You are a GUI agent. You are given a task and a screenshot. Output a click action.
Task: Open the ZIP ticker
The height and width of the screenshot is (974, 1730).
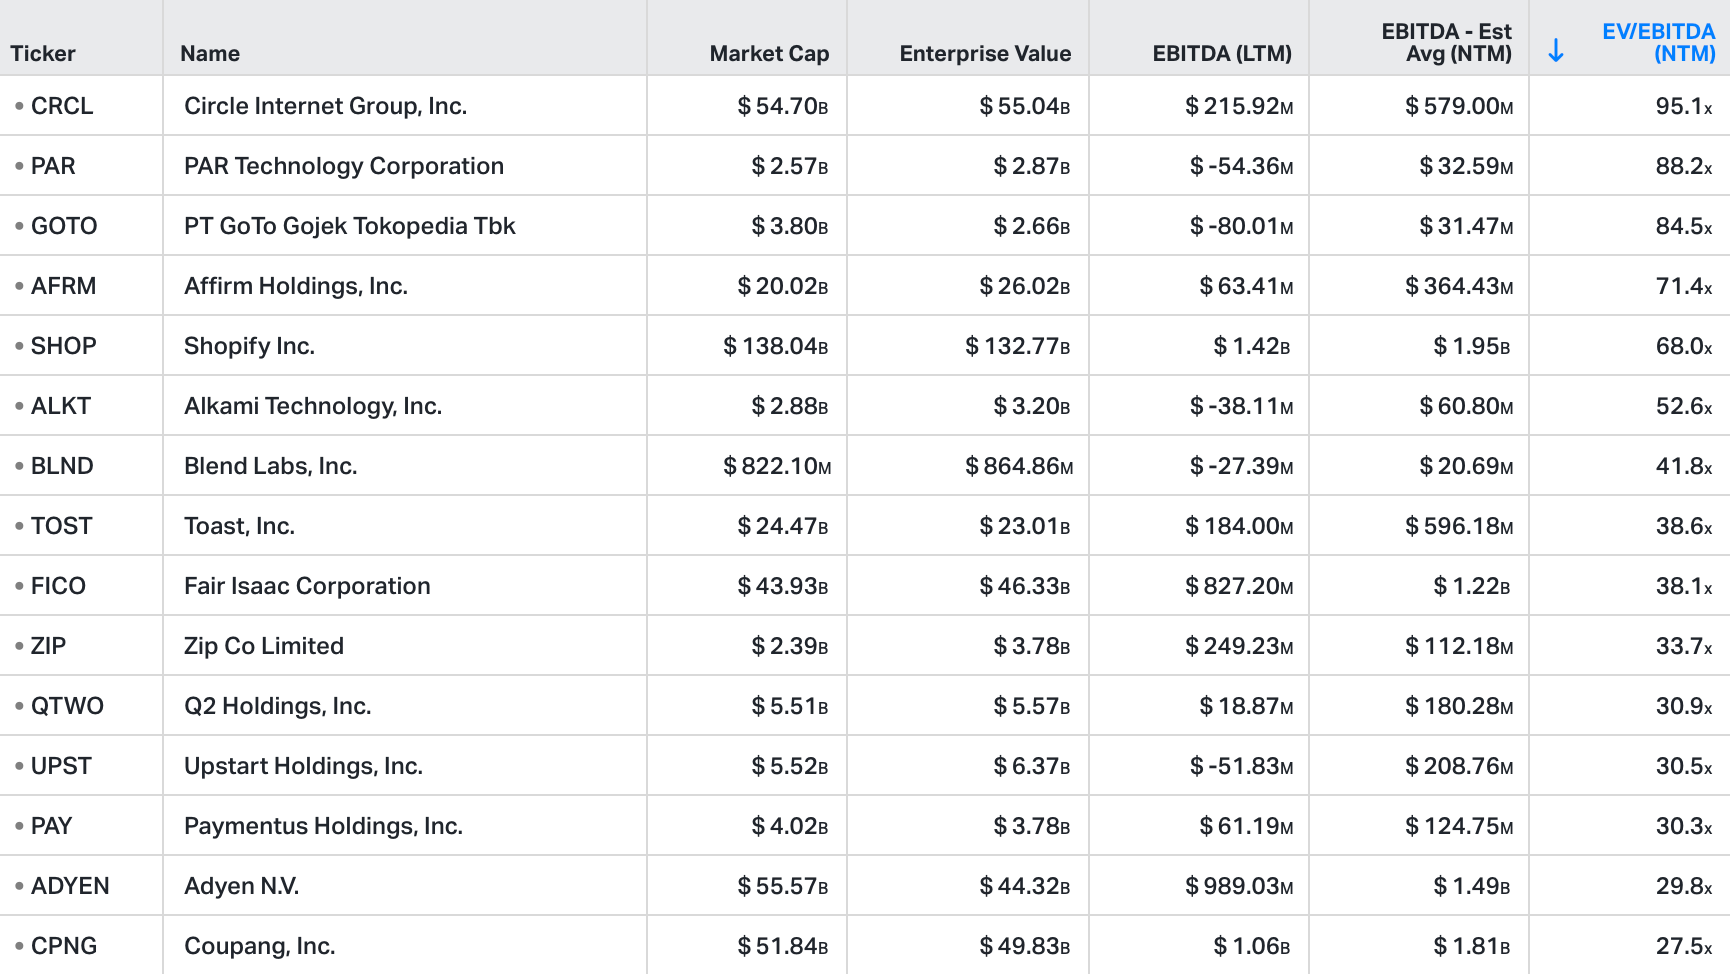click(x=48, y=646)
